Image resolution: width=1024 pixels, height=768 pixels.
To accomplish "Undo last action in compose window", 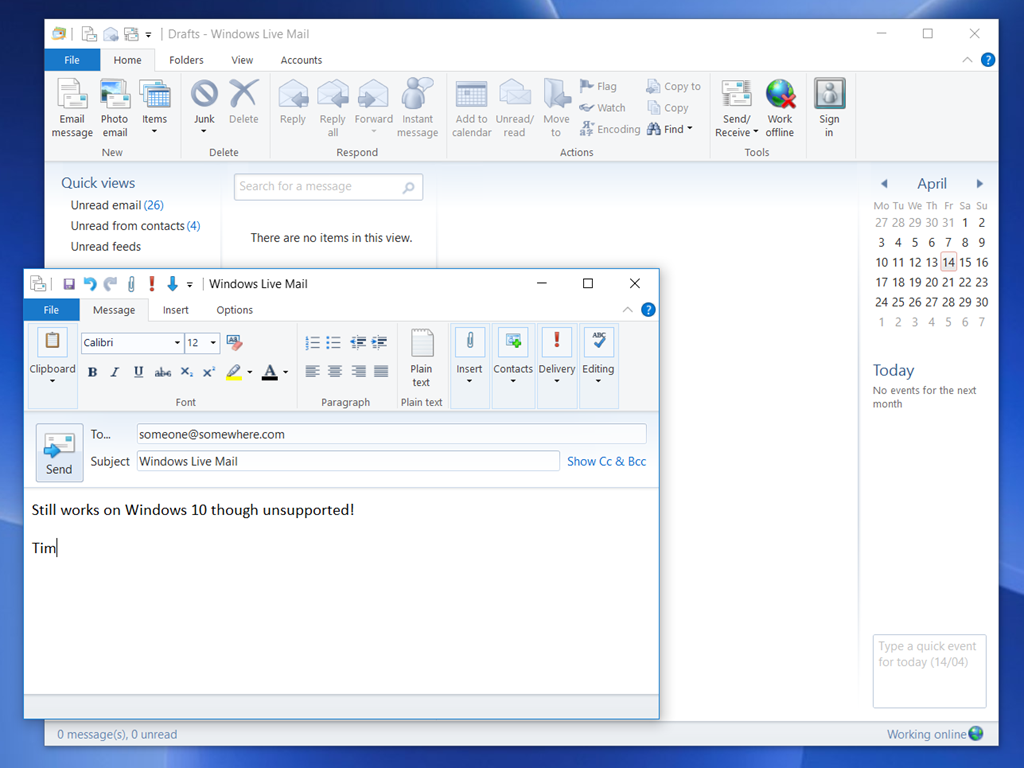I will (x=90, y=284).
